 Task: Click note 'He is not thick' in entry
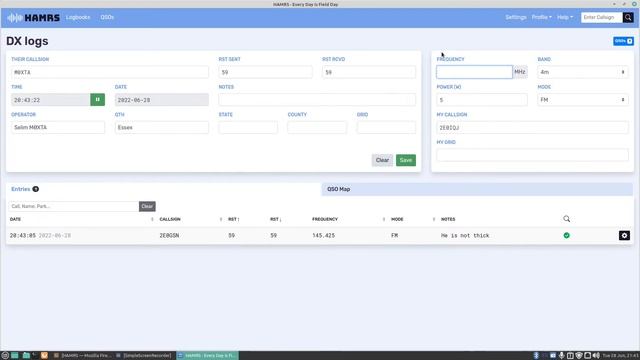(465, 236)
